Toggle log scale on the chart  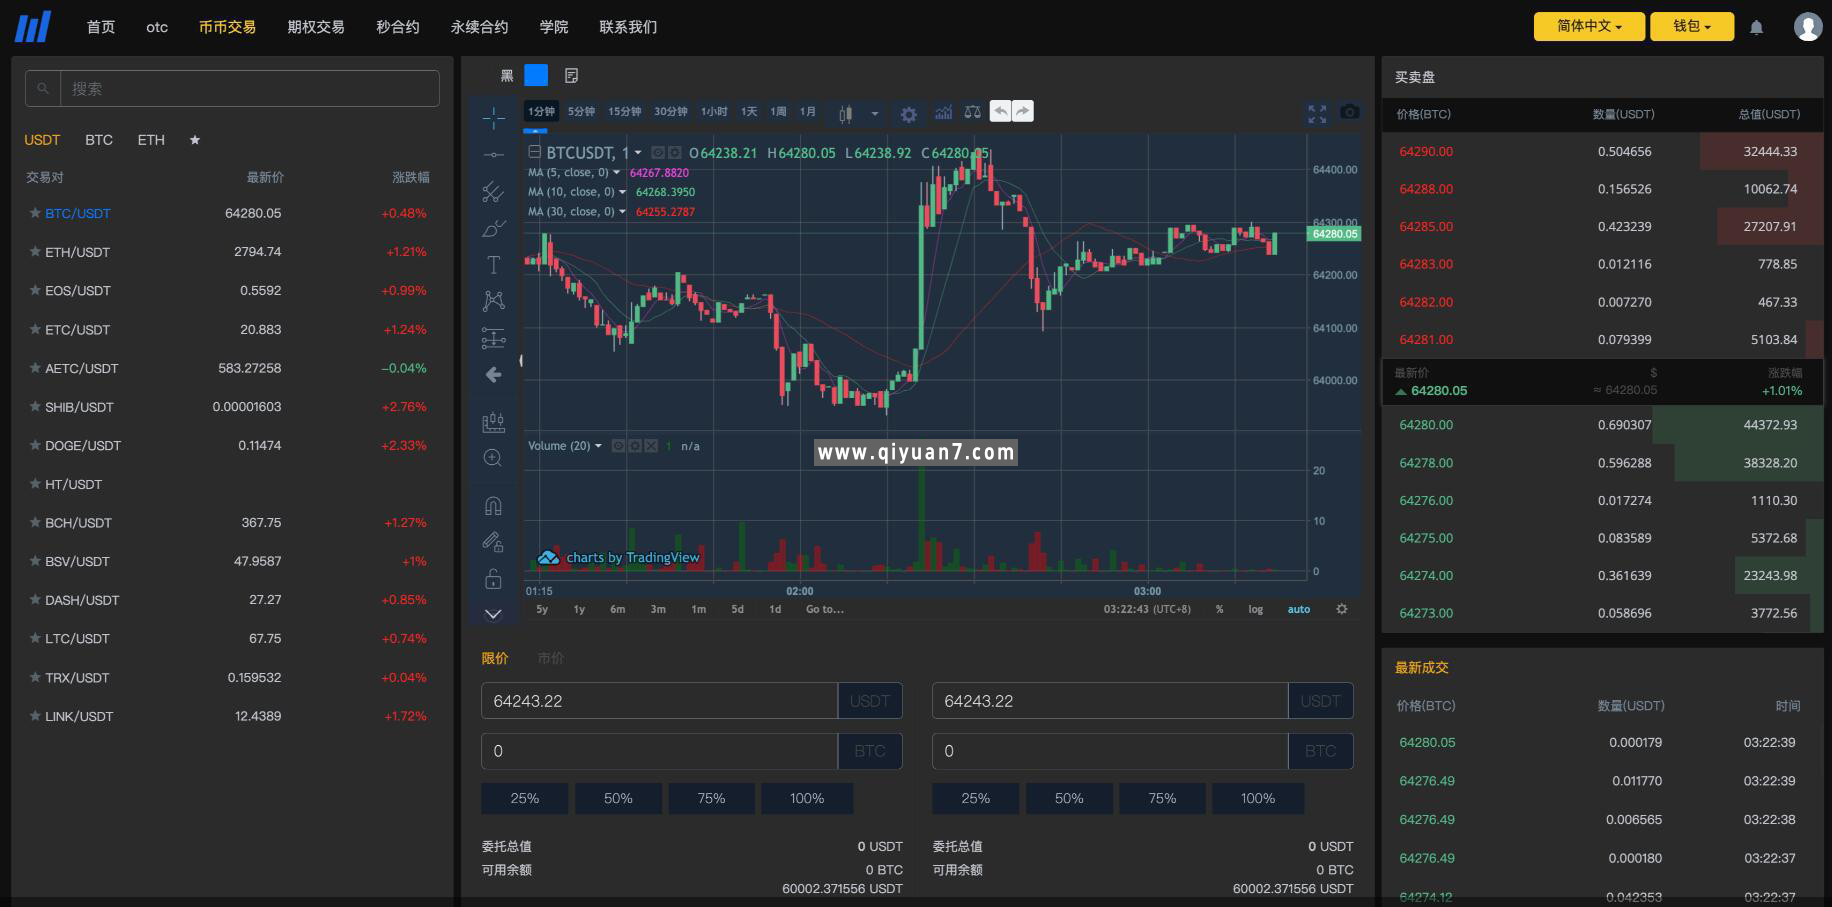click(1255, 609)
